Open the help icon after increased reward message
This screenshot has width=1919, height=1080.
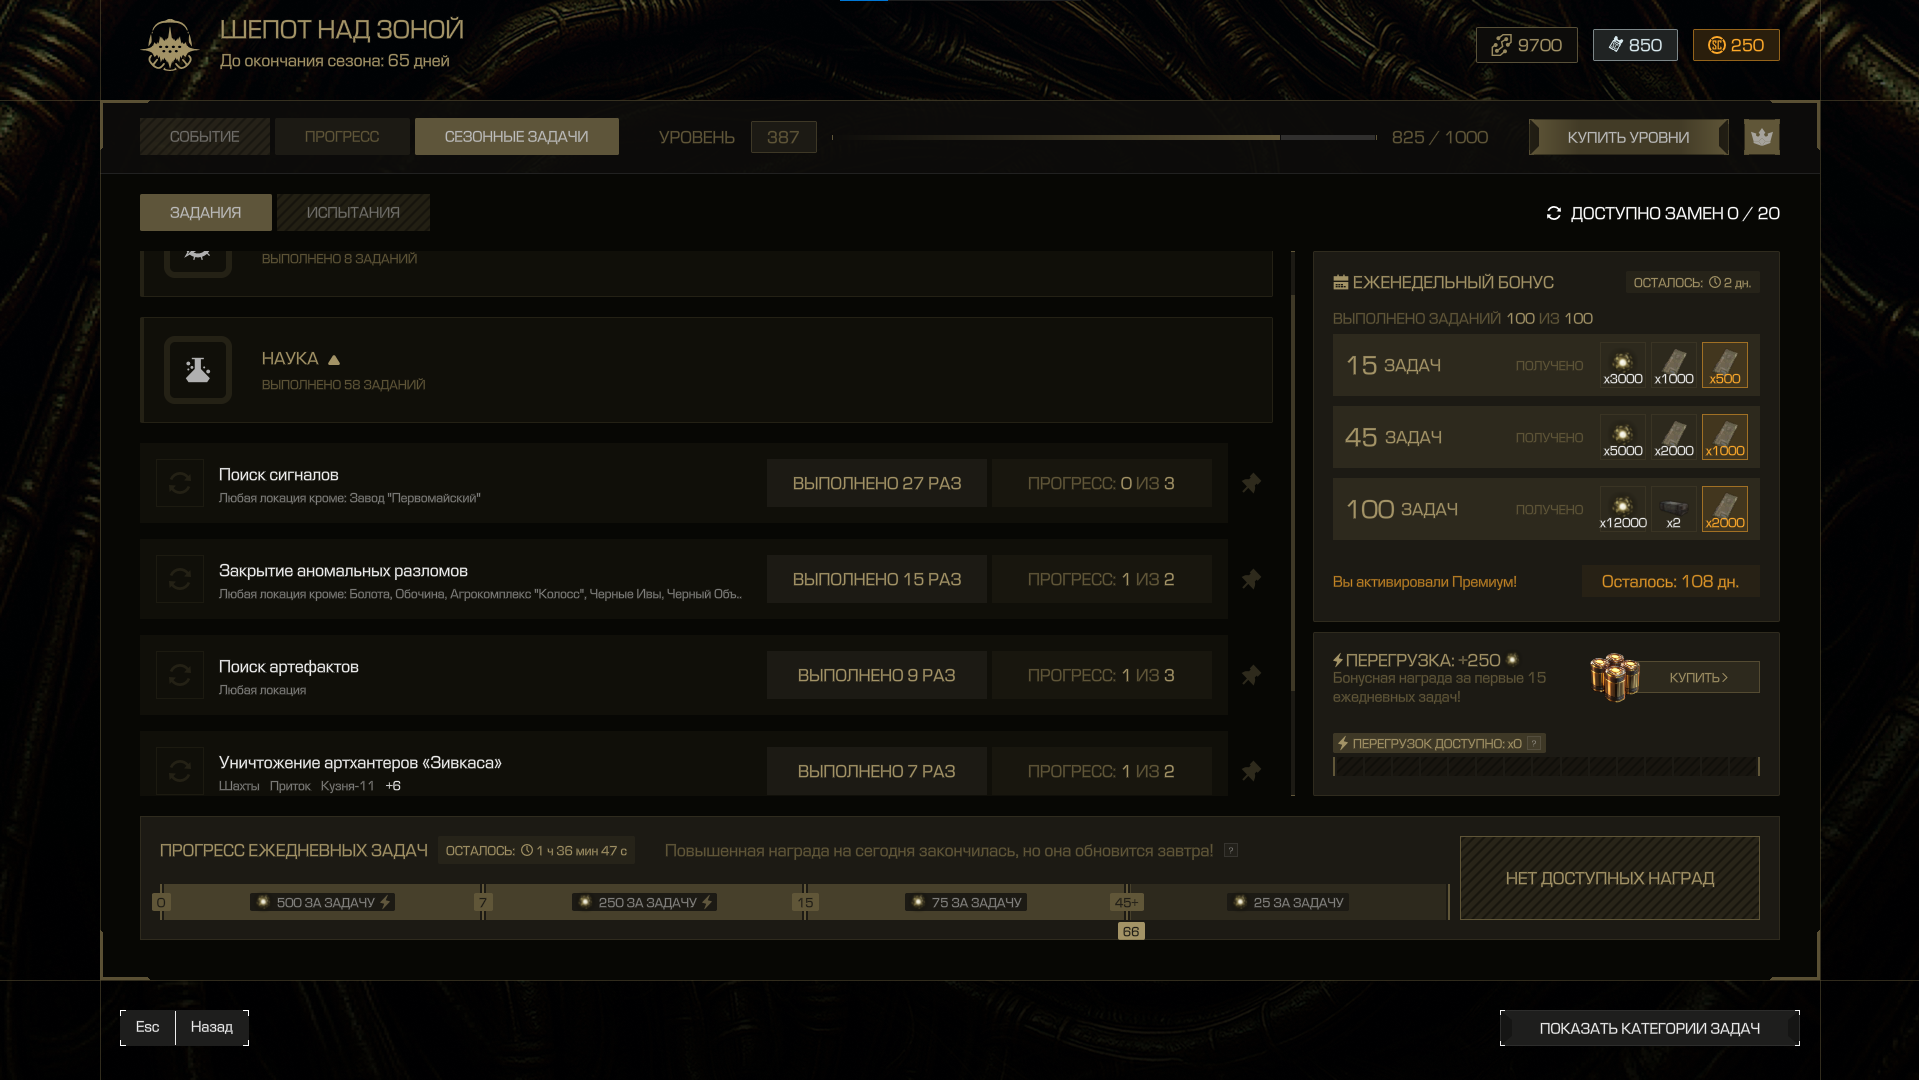pyautogui.click(x=1231, y=850)
